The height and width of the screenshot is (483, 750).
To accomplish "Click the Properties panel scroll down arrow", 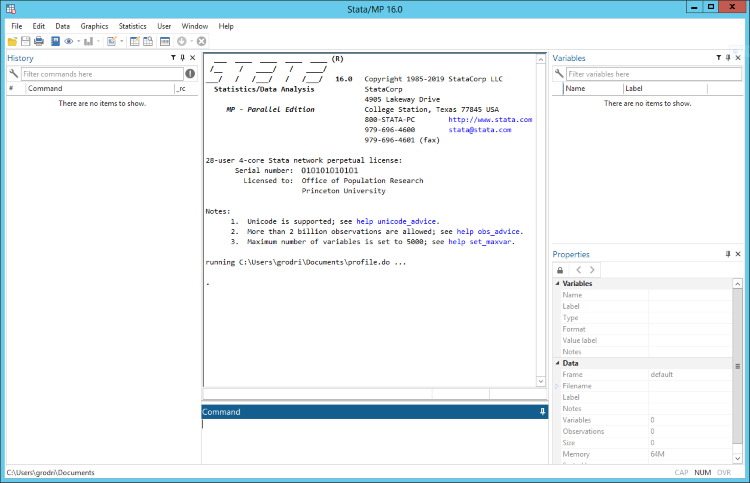I will coord(738,458).
